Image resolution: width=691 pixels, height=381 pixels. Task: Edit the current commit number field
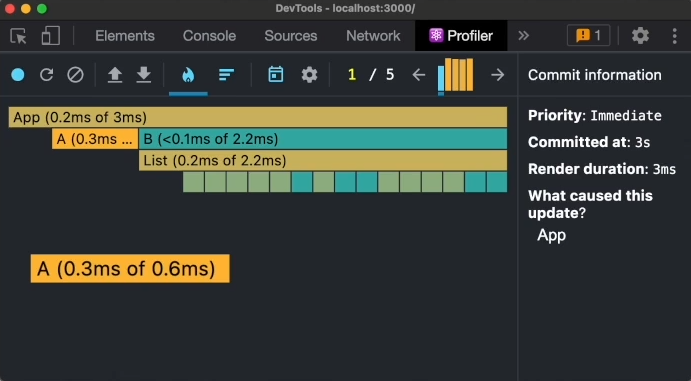(x=352, y=75)
